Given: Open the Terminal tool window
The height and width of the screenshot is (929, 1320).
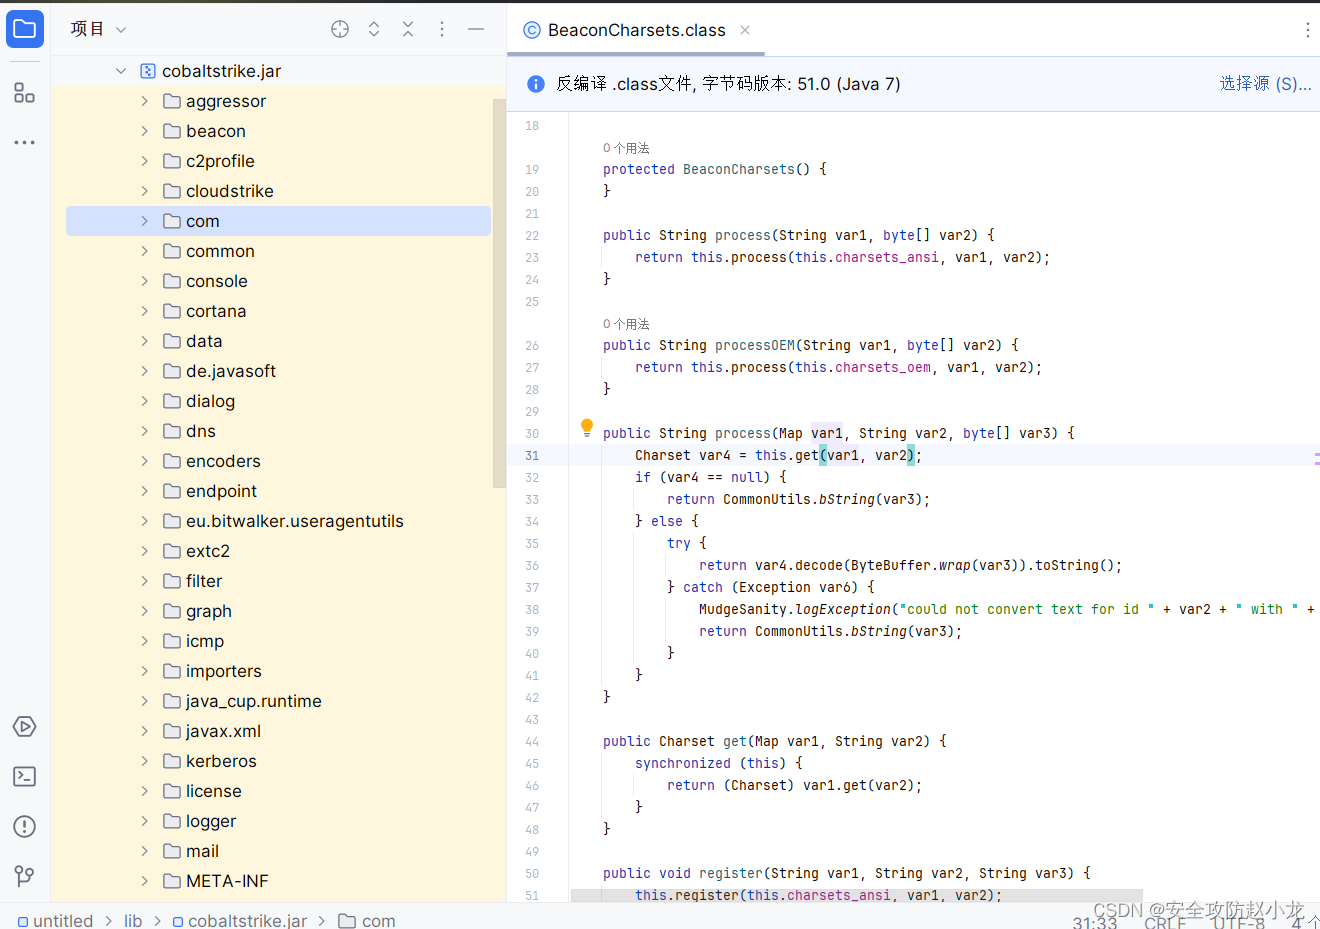Looking at the screenshot, I should click(25, 777).
